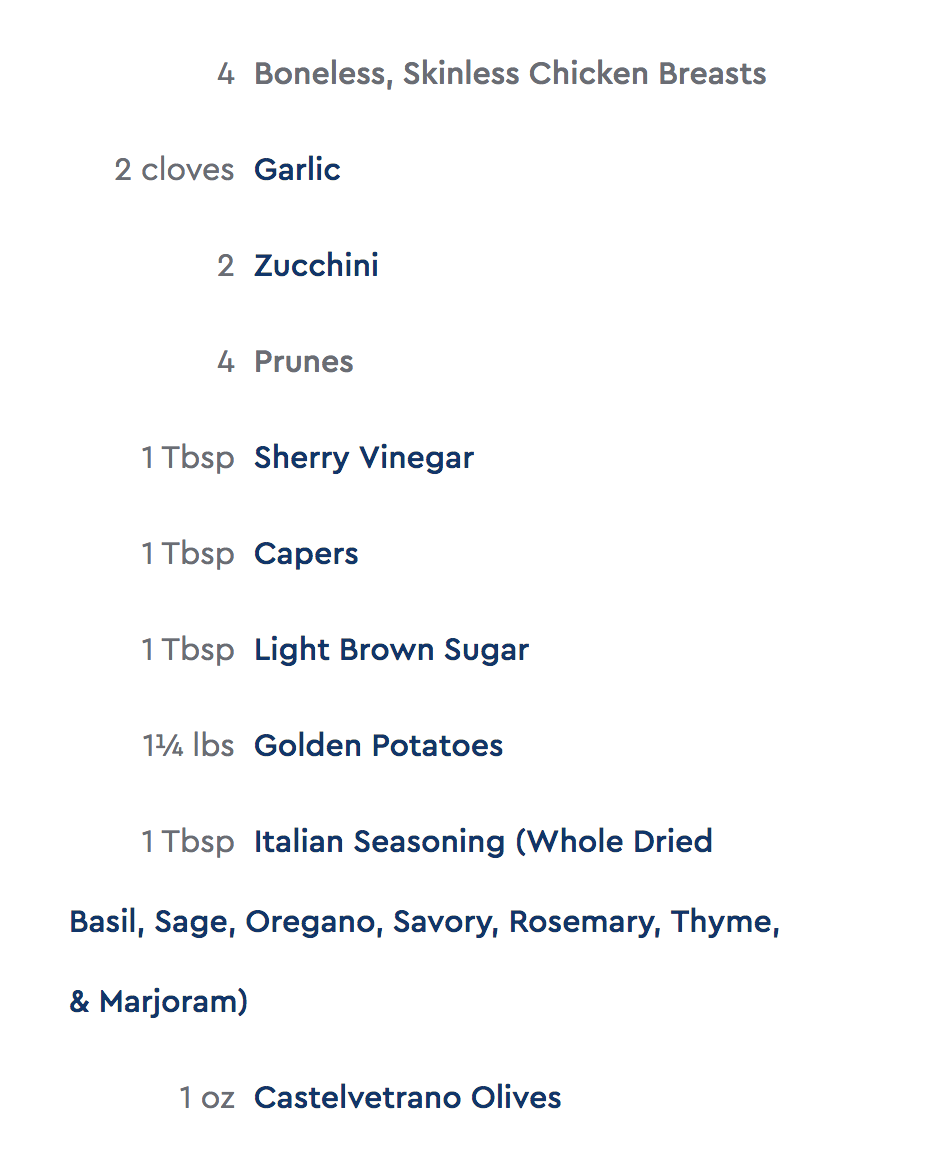Open the Golden Potatoes link
This screenshot has width=942, height=1174.
[x=378, y=746]
